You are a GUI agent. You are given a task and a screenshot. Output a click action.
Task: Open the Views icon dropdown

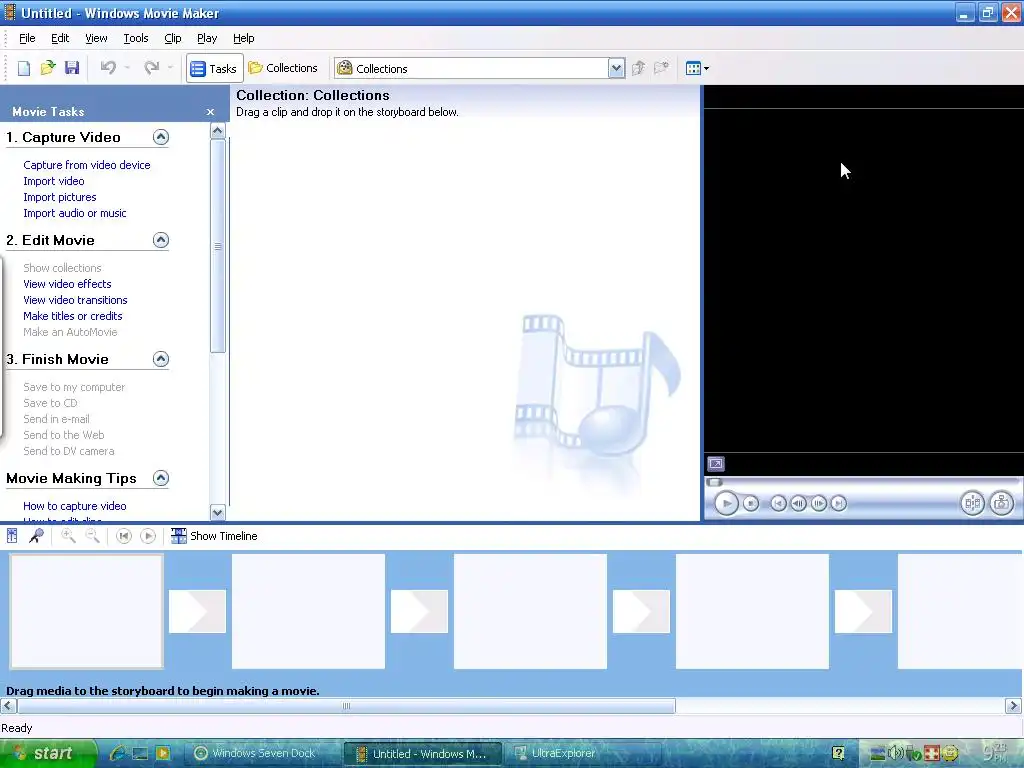(x=697, y=68)
